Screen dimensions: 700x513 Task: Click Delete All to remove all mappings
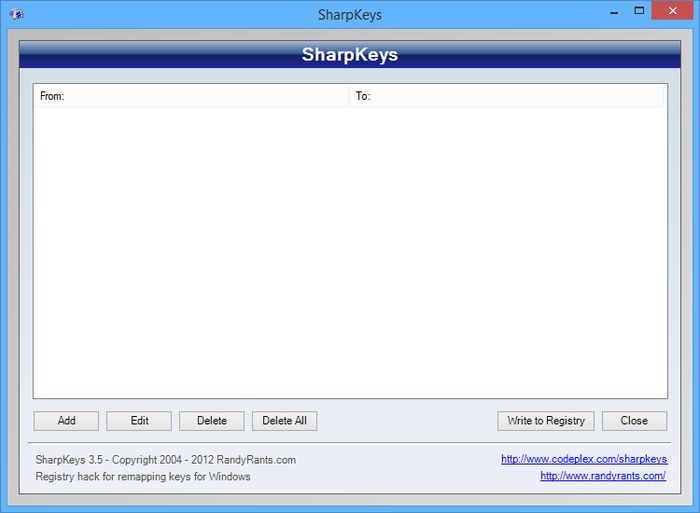pos(284,421)
